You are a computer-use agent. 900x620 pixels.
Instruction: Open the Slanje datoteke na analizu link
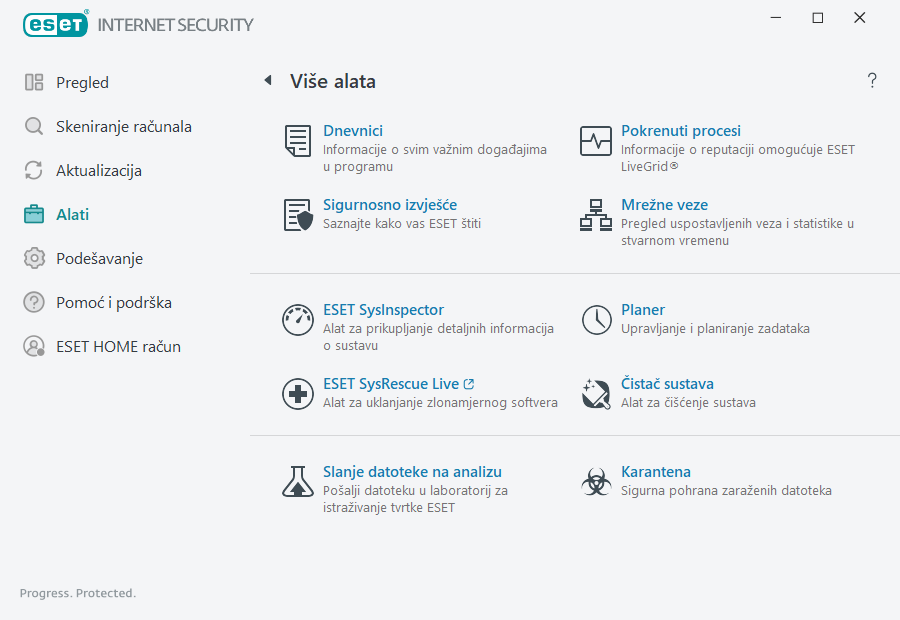(x=412, y=472)
